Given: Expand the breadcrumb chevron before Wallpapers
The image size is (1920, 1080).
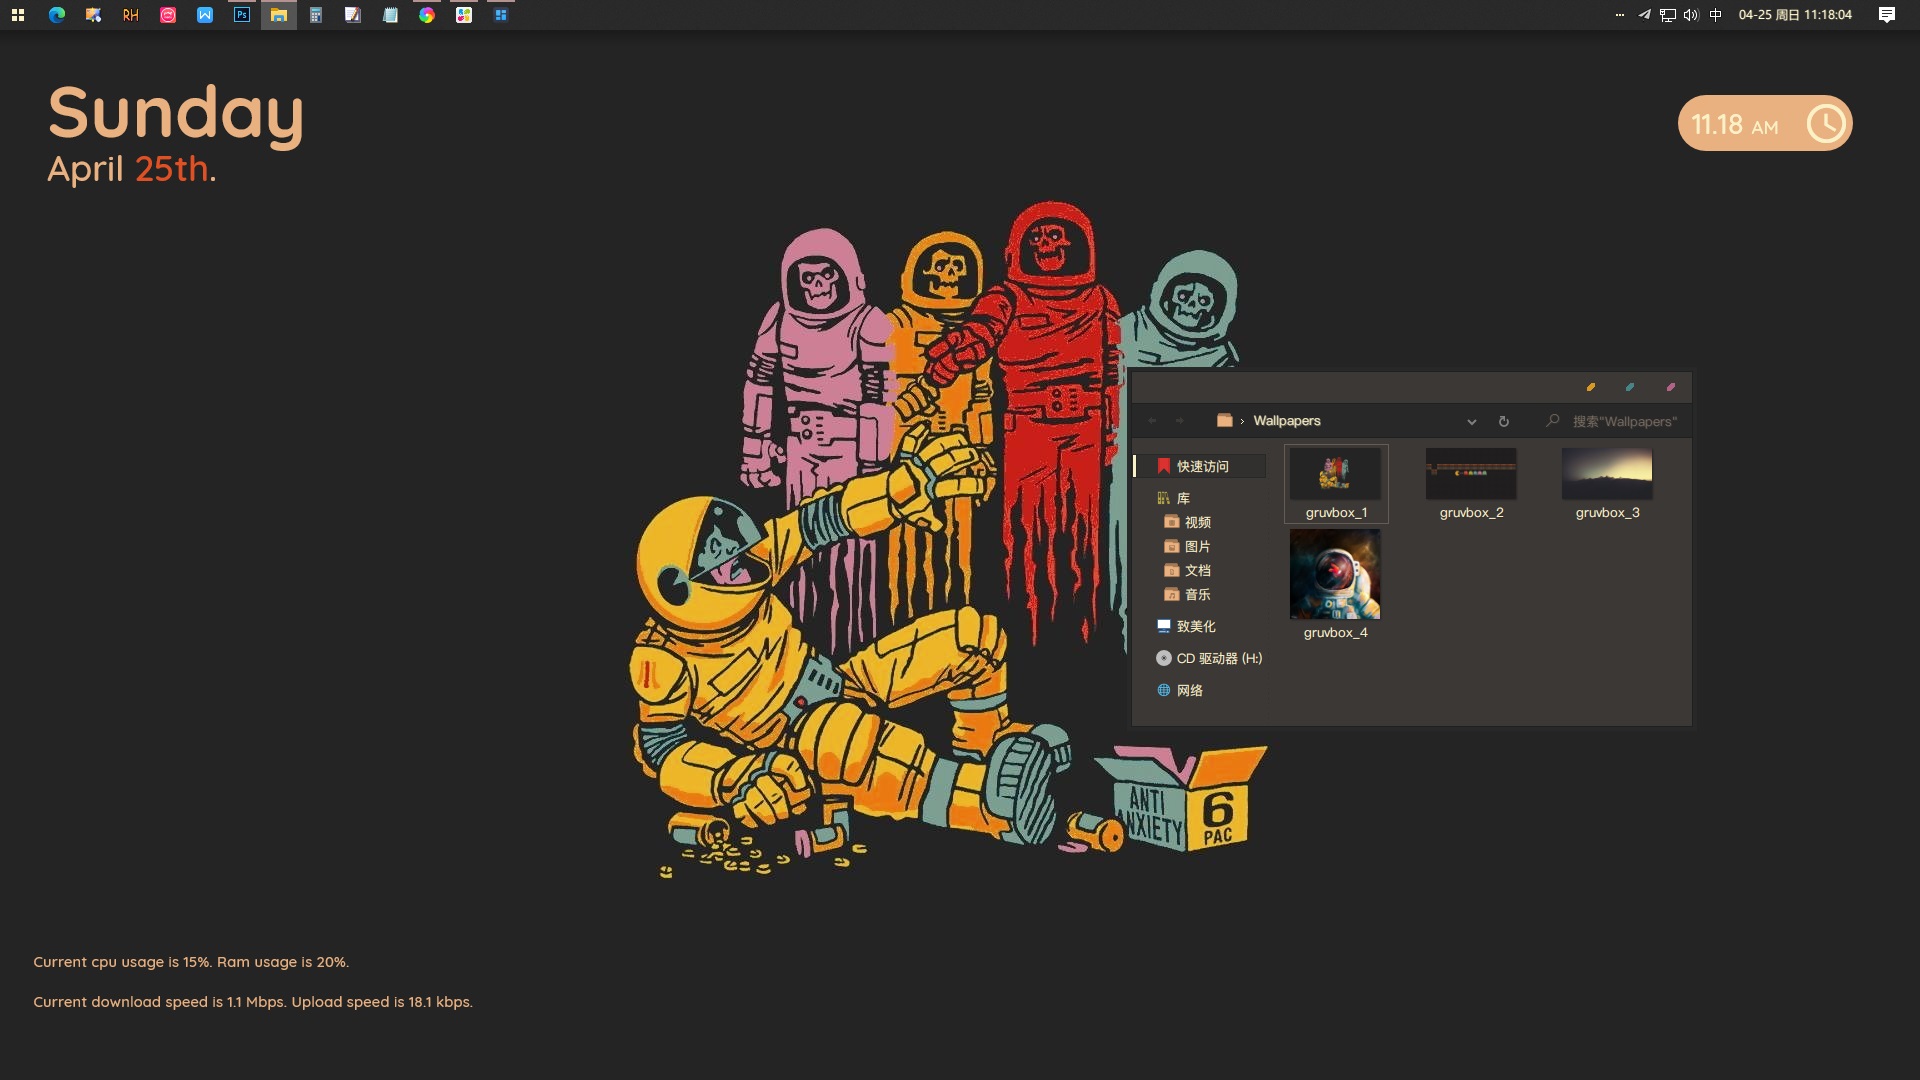Looking at the screenshot, I should (x=1242, y=422).
